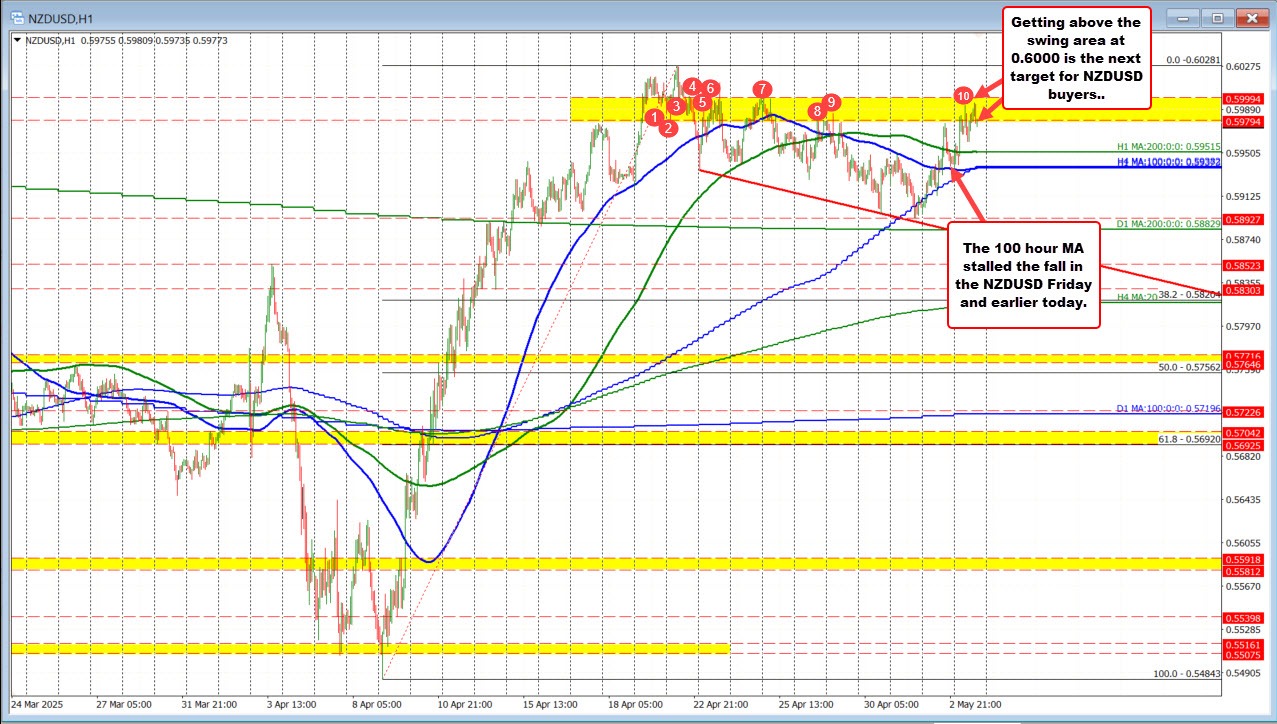Click red swing marker number 10
Screen dimensions: 1277x724
[x=963, y=95]
